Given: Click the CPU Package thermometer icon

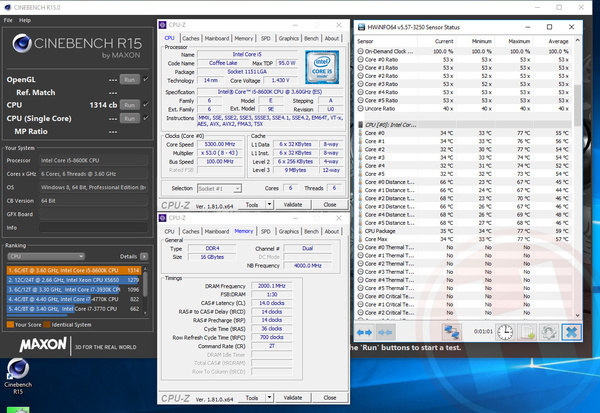Looking at the screenshot, I should coord(360,231).
